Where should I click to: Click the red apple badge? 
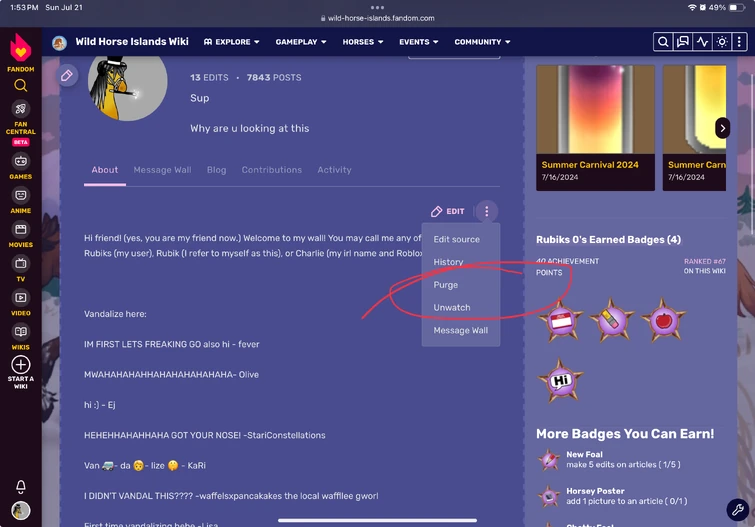tap(664, 319)
